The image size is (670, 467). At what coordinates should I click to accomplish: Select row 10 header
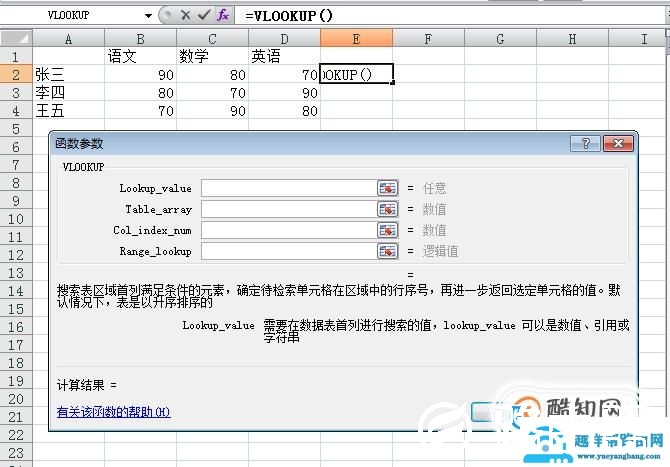click(x=16, y=219)
